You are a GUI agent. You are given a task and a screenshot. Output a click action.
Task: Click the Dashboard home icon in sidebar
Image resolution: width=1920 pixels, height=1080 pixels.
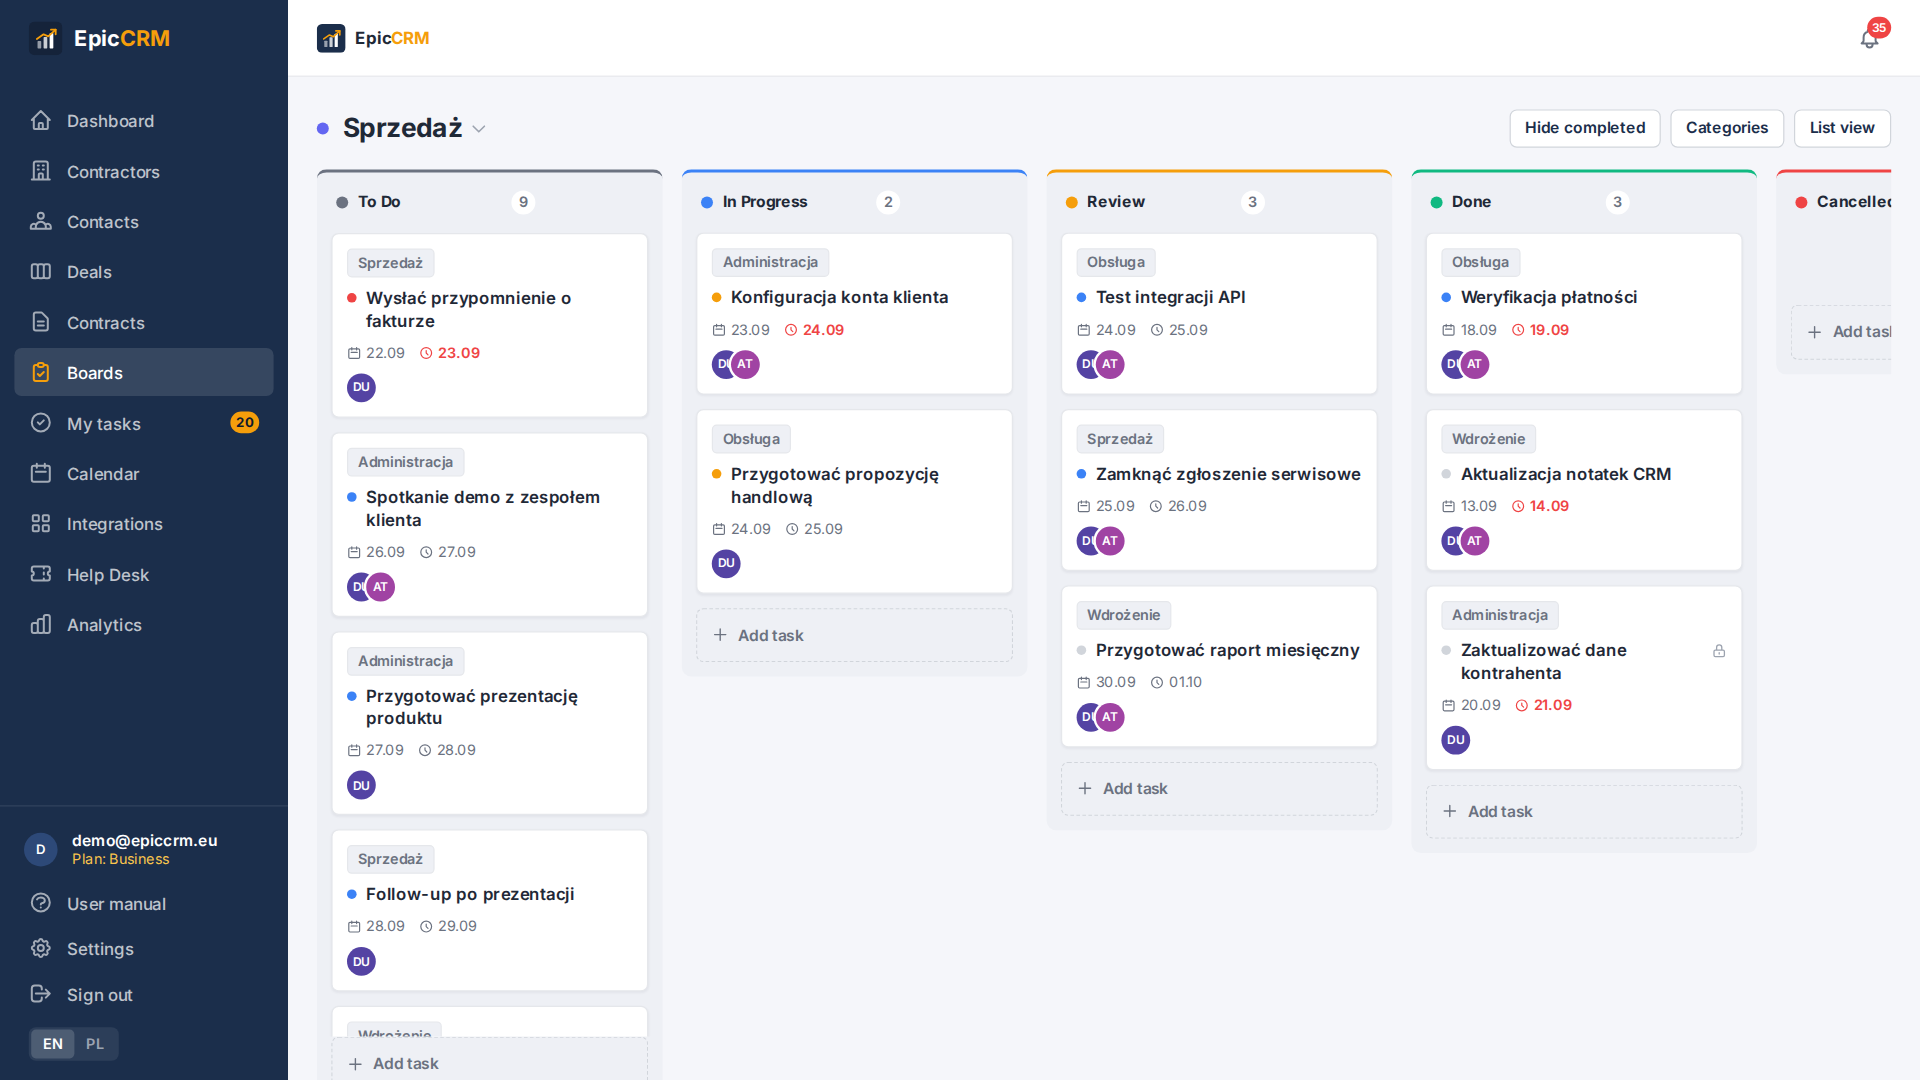pyautogui.click(x=41, y=121)
